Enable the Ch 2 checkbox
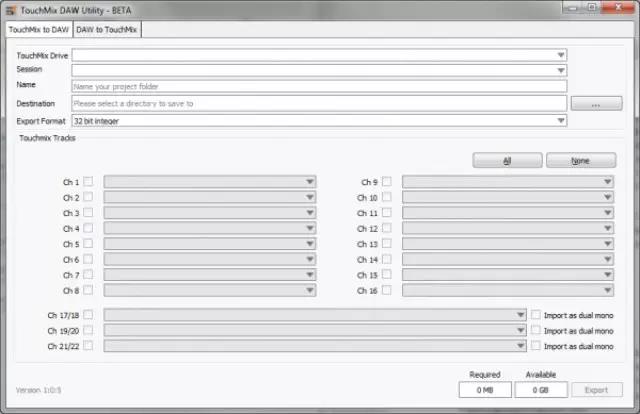Screen dimensions: 640x414 88,197
